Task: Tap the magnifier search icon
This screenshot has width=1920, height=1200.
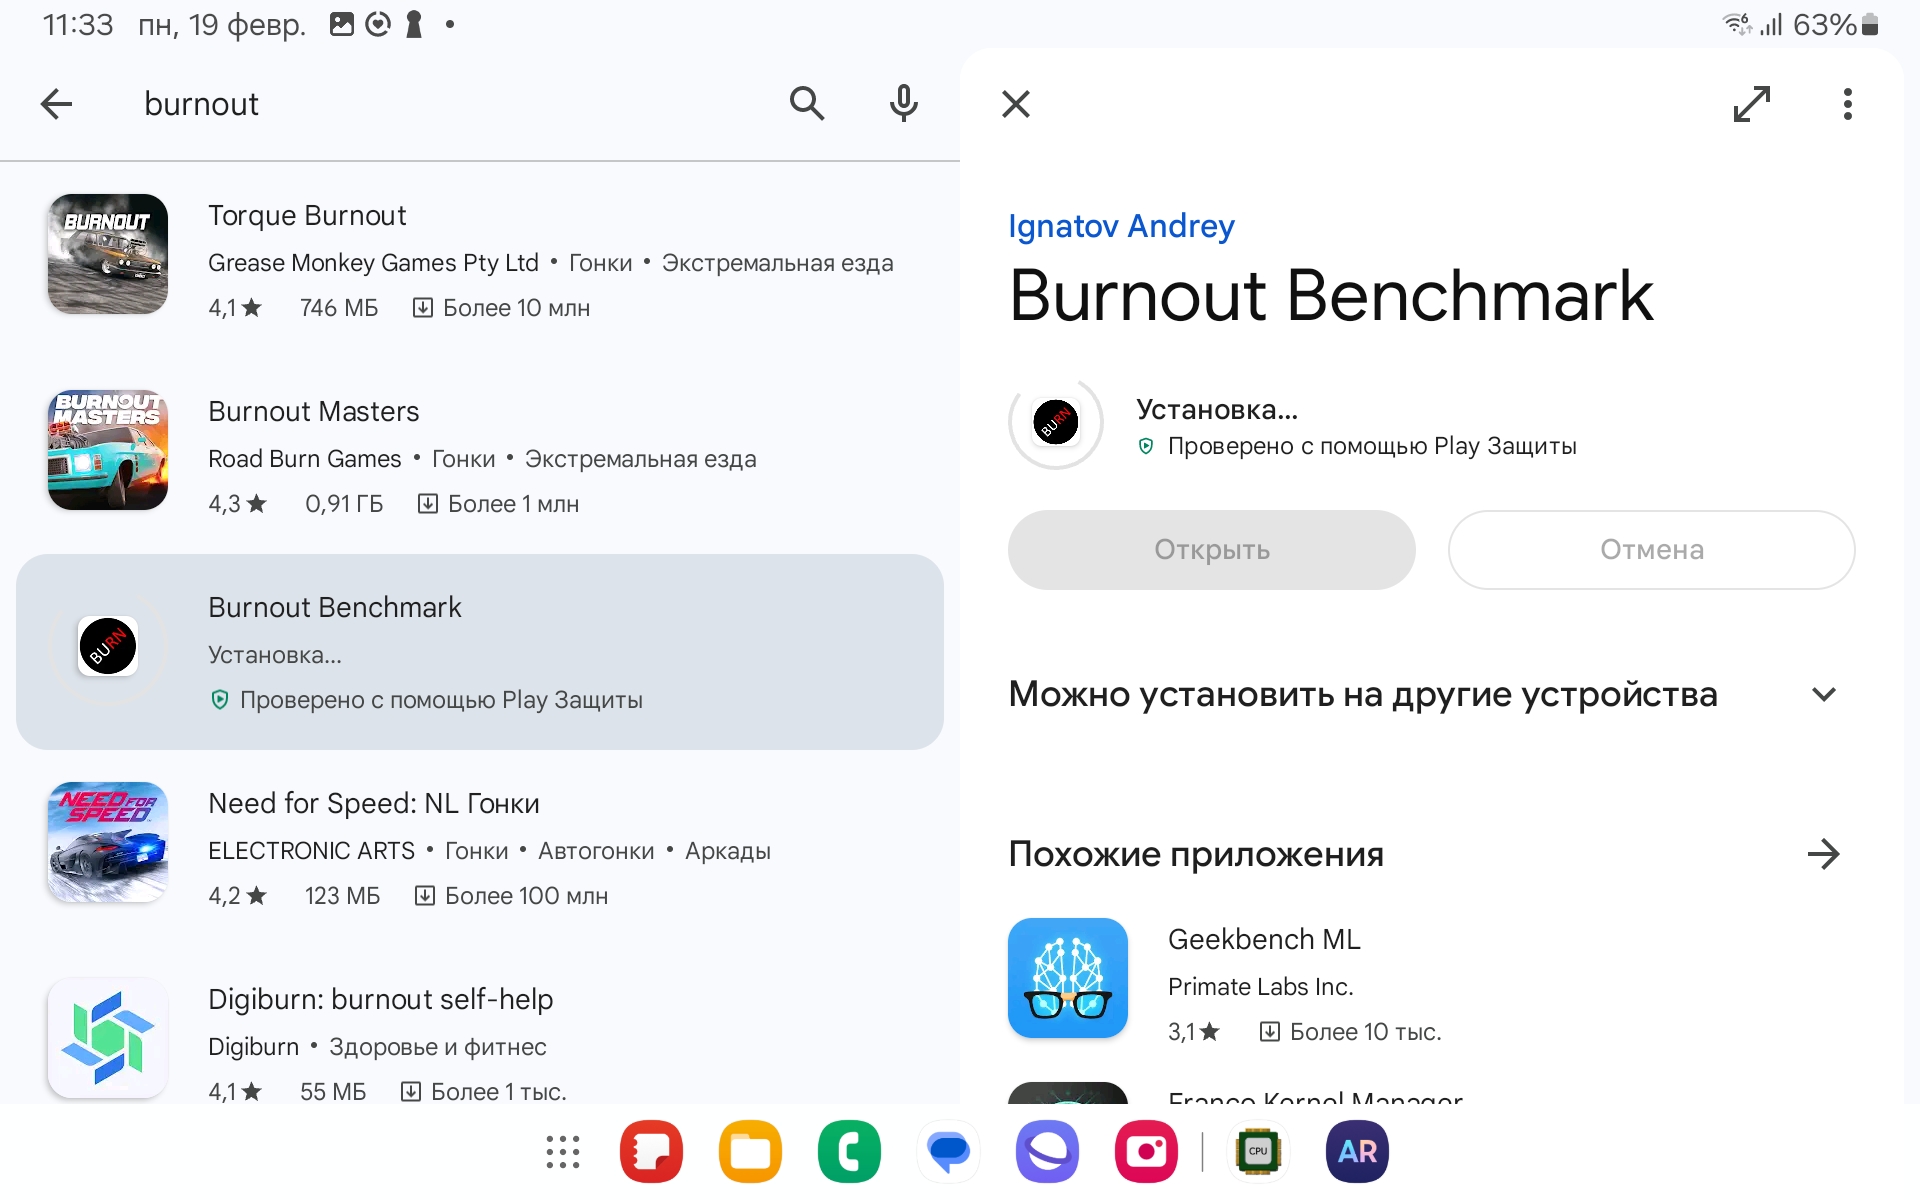Action: pyautogui.click(x=806, y=103)
